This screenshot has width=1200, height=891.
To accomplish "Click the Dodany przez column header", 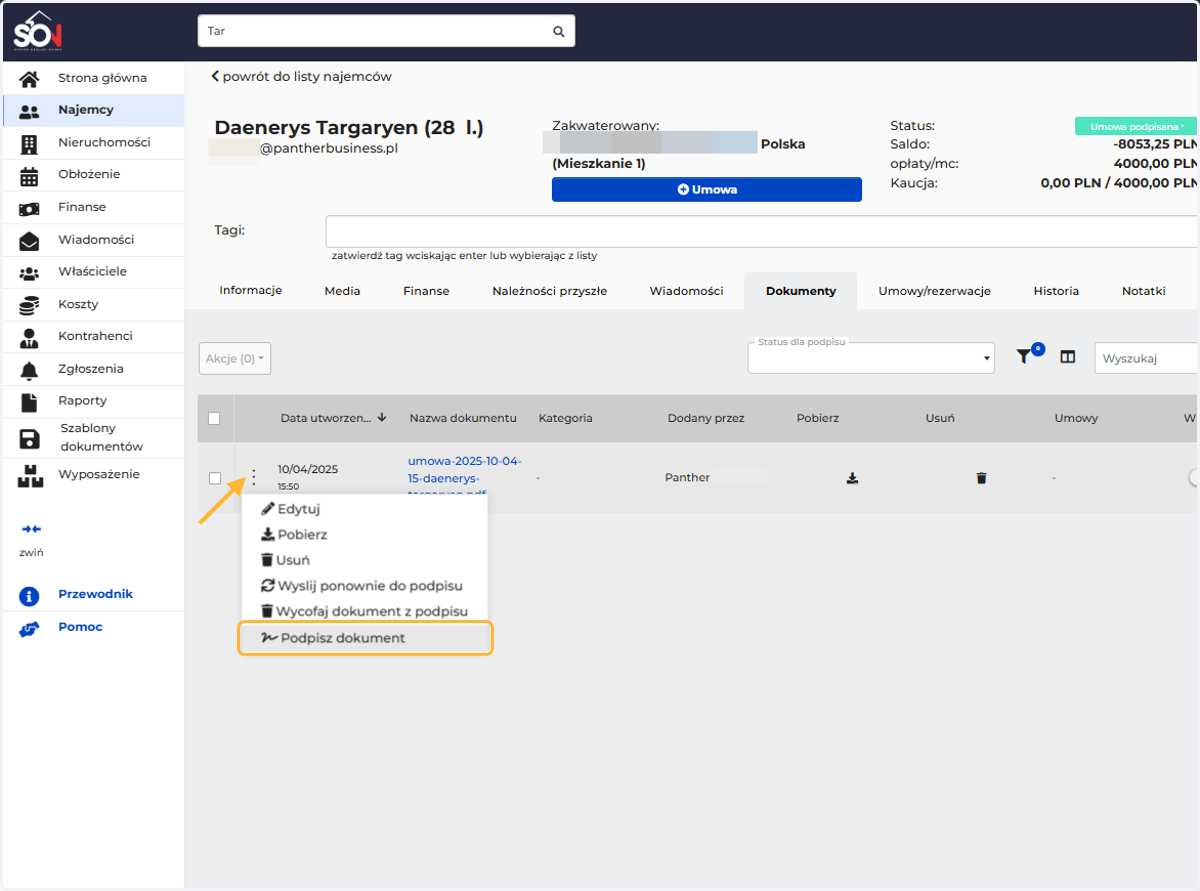I will 706,418.
